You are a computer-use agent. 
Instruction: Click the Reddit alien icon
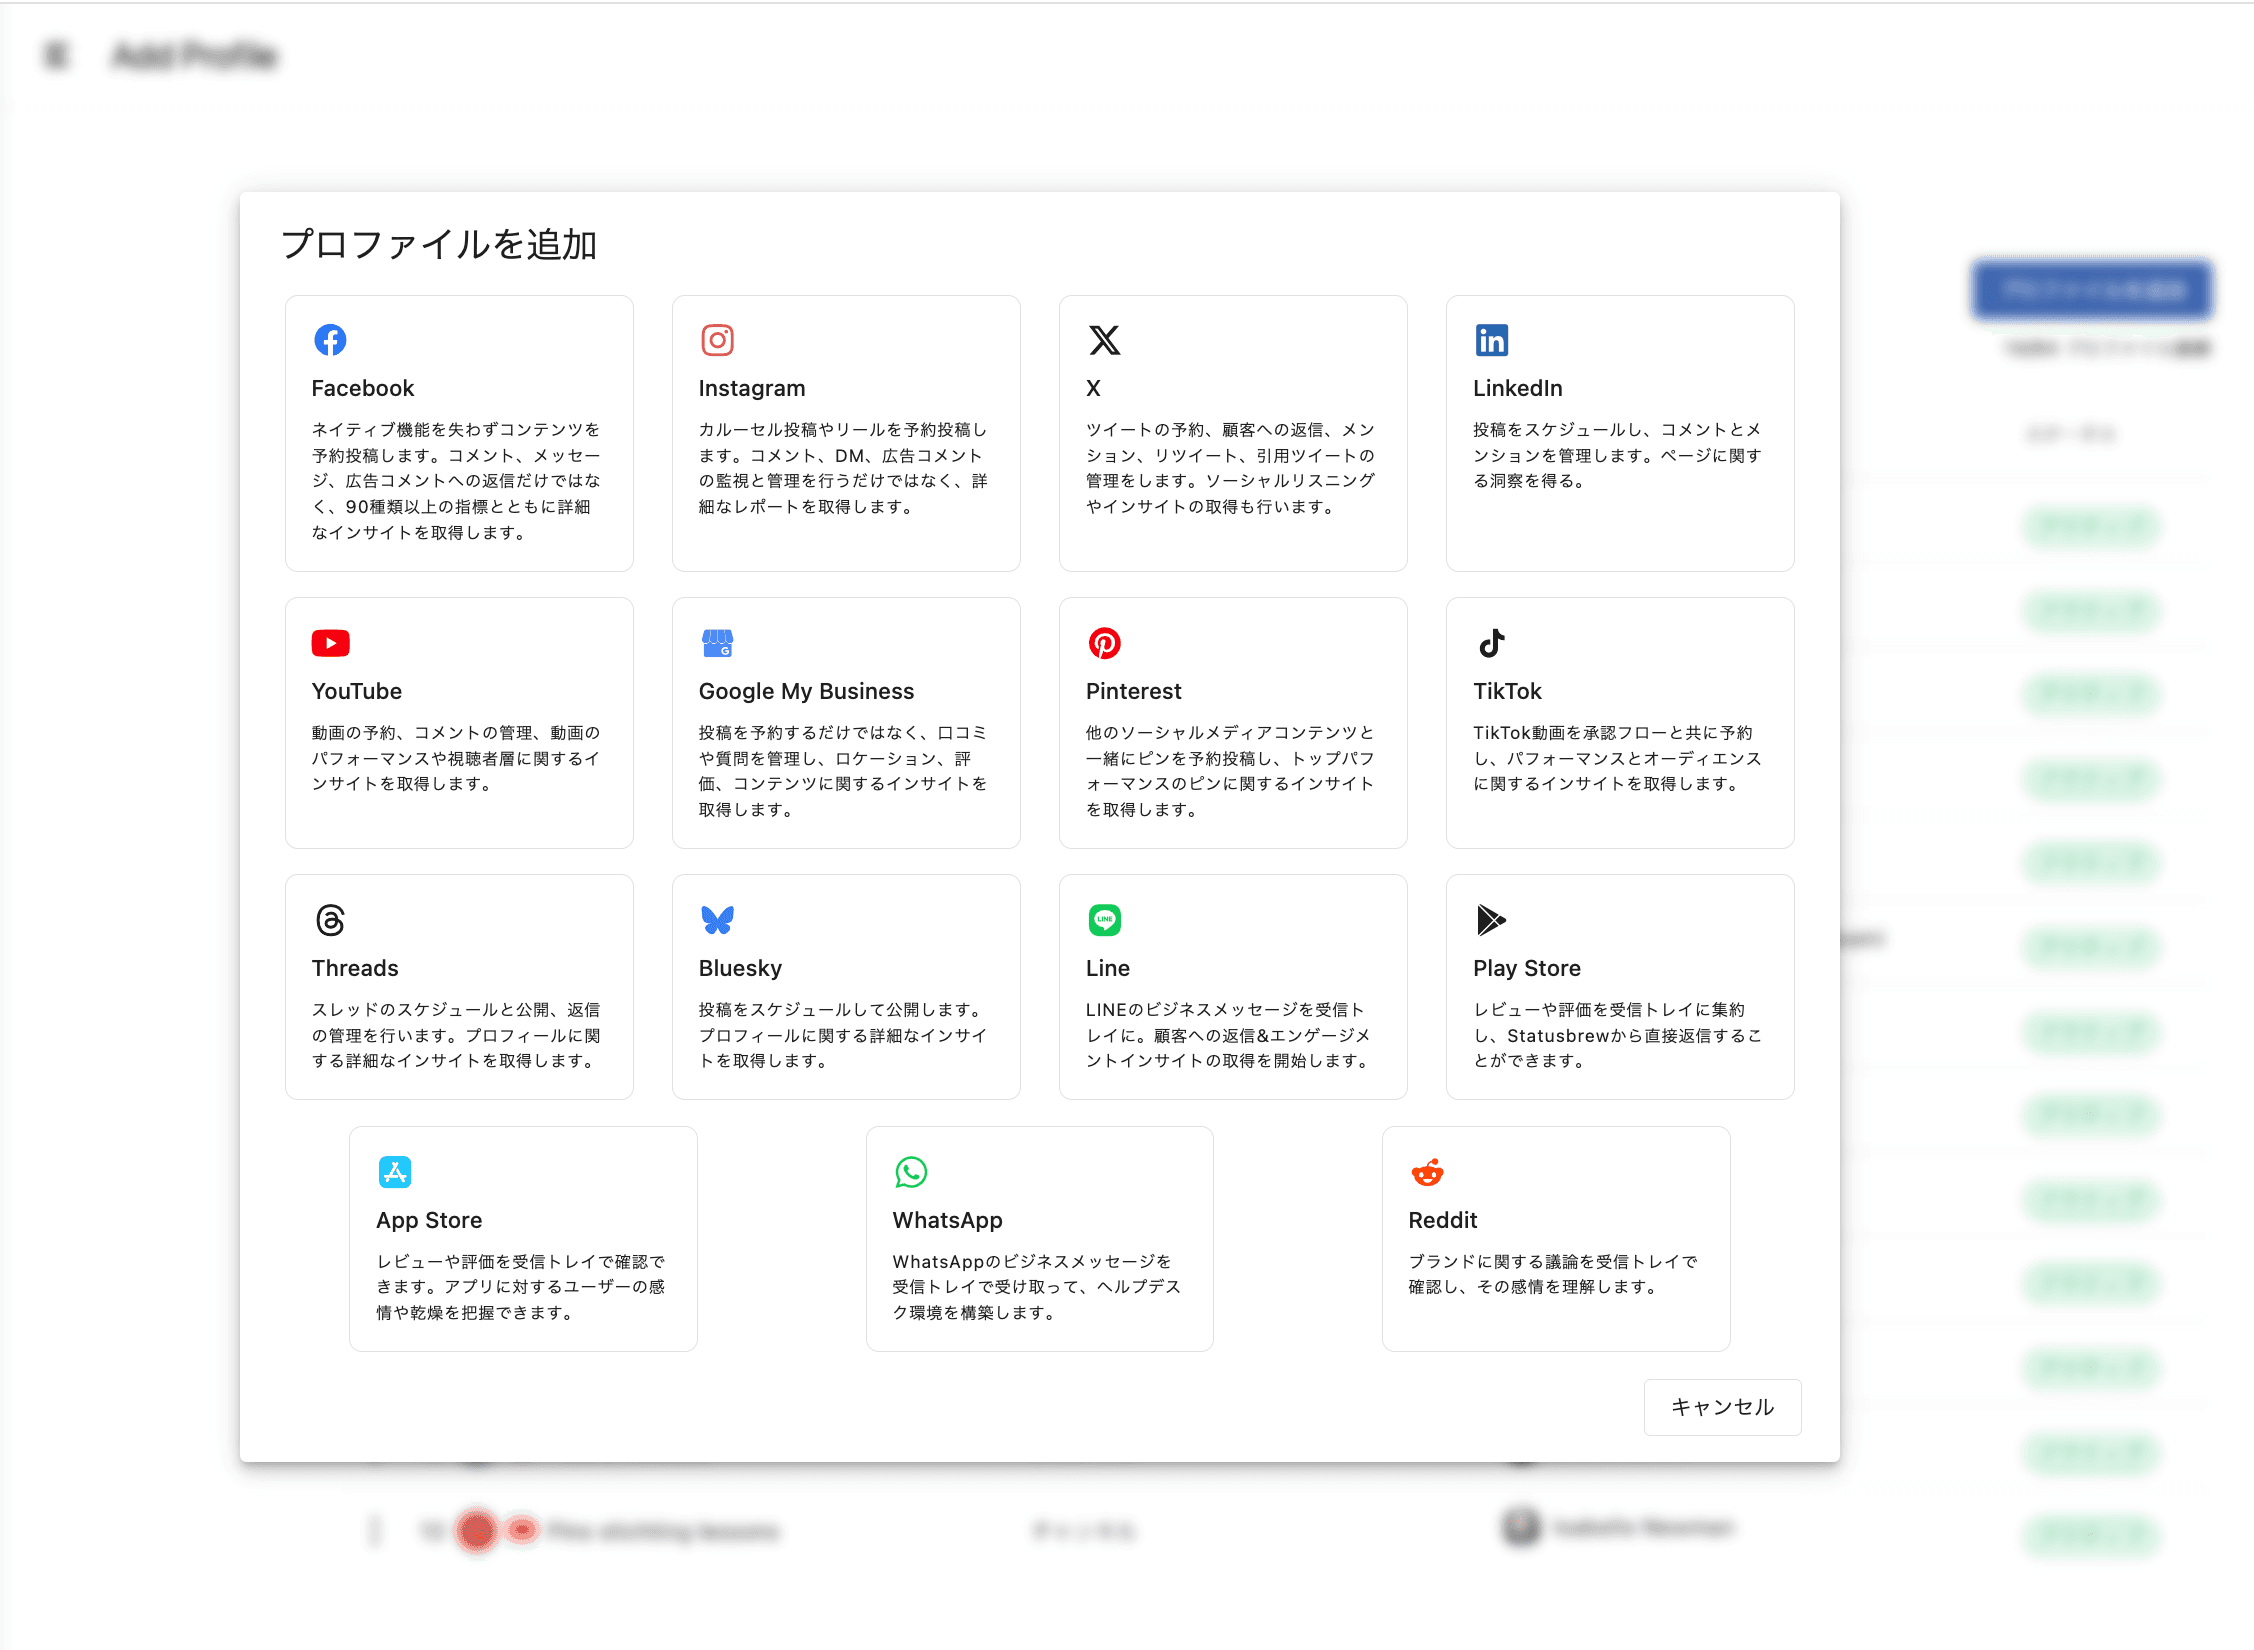[1427, 1172]
